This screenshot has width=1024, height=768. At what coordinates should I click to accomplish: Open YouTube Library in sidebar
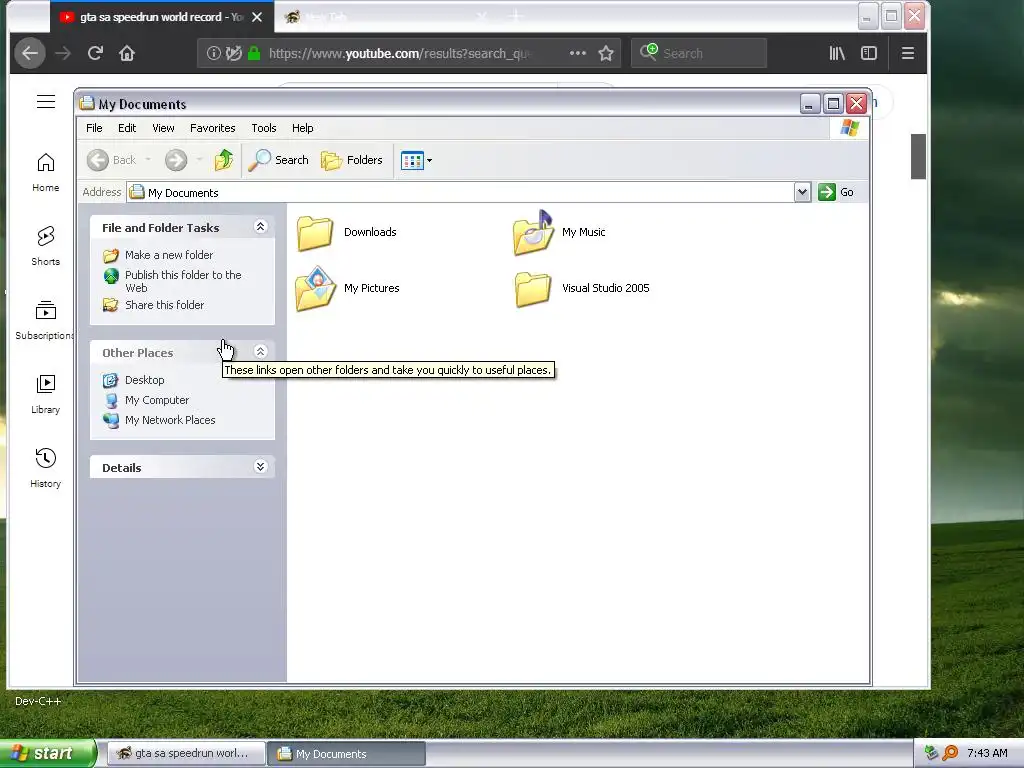click(x=46, y=394)
